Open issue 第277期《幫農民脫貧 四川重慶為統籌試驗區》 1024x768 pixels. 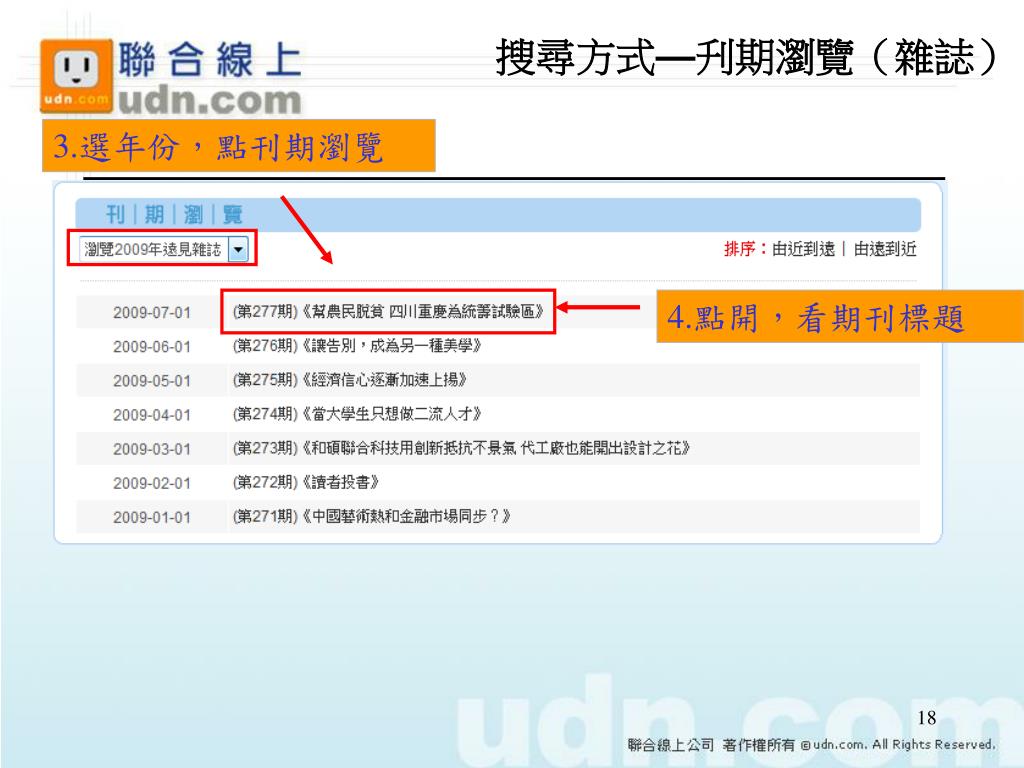point(389,312)
